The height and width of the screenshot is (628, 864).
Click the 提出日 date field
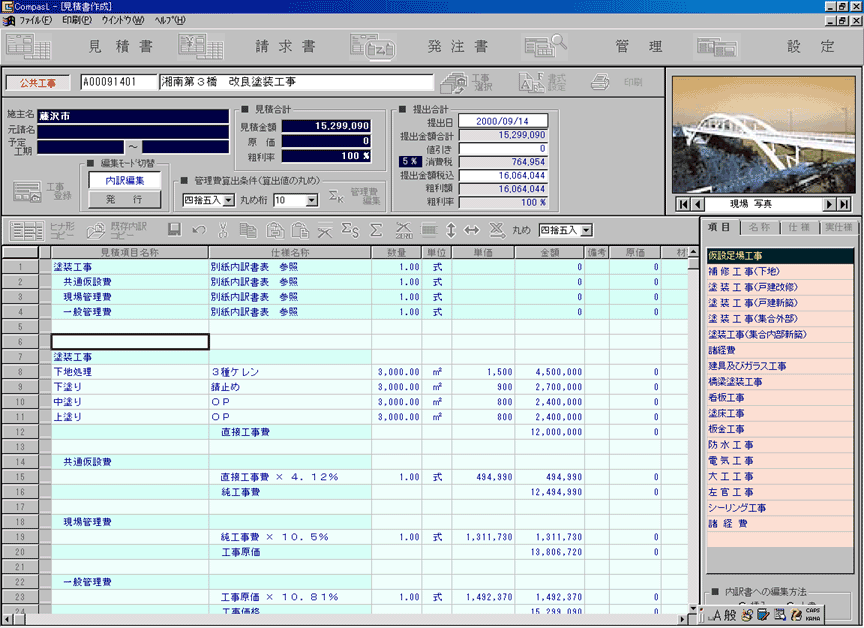point(503,121)
